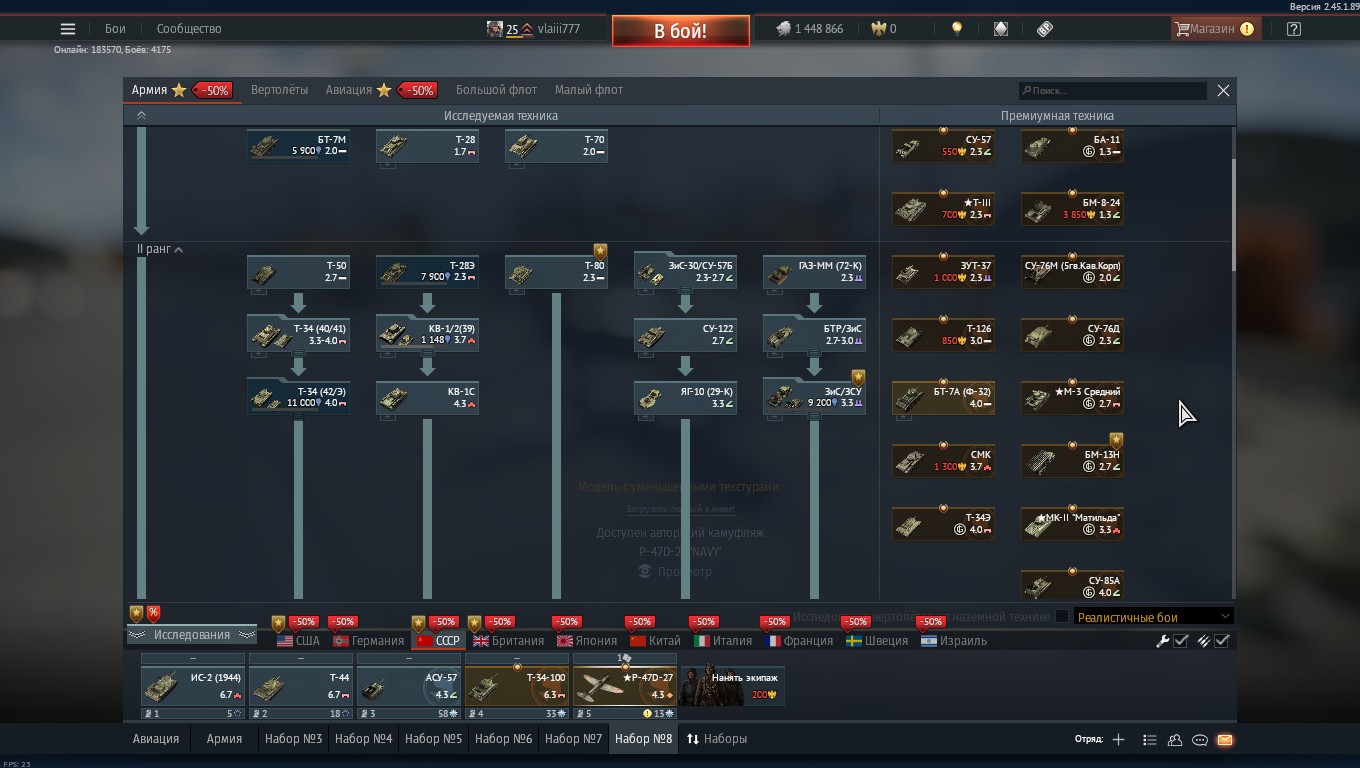The height and width of the screenshot is (768, 1360).
Task: Select the США nation tab
Action: coord(298,641)
